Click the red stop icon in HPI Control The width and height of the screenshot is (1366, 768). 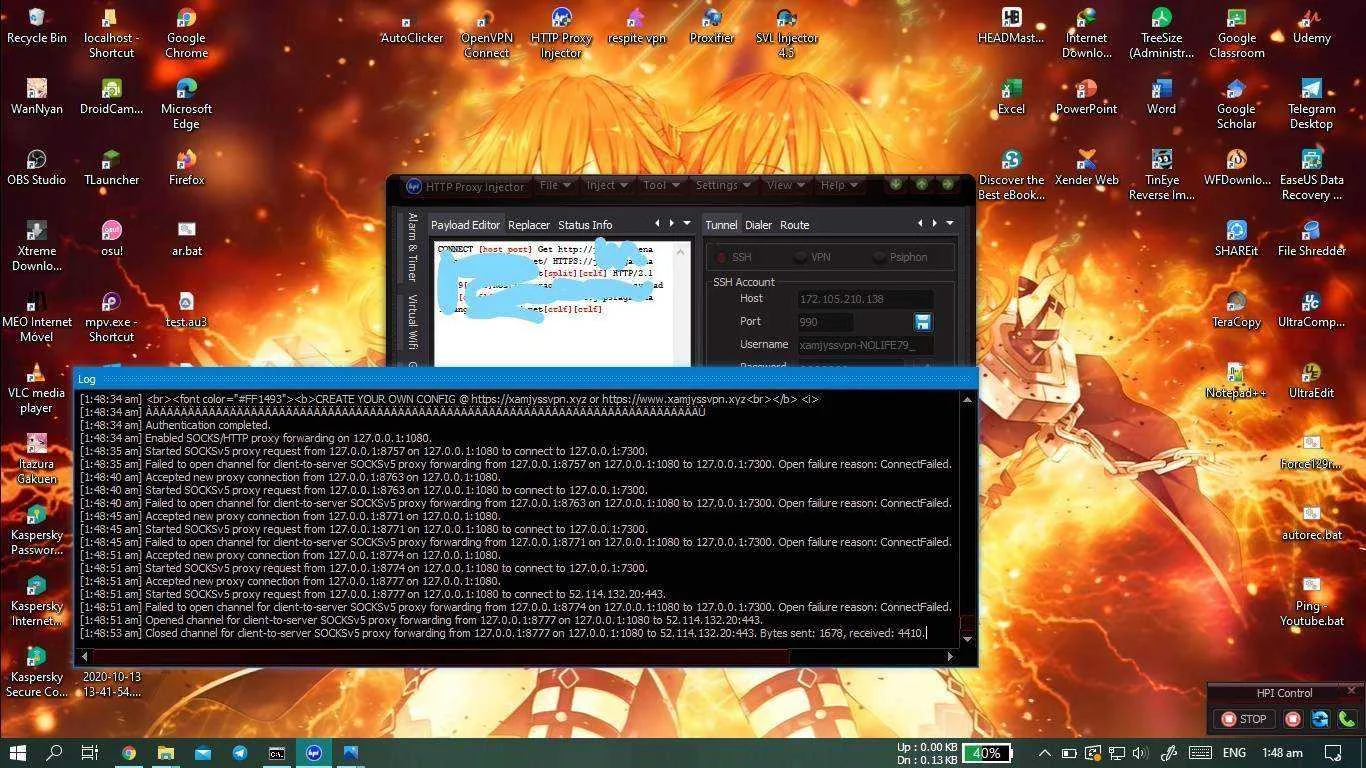click(1293, 719)
